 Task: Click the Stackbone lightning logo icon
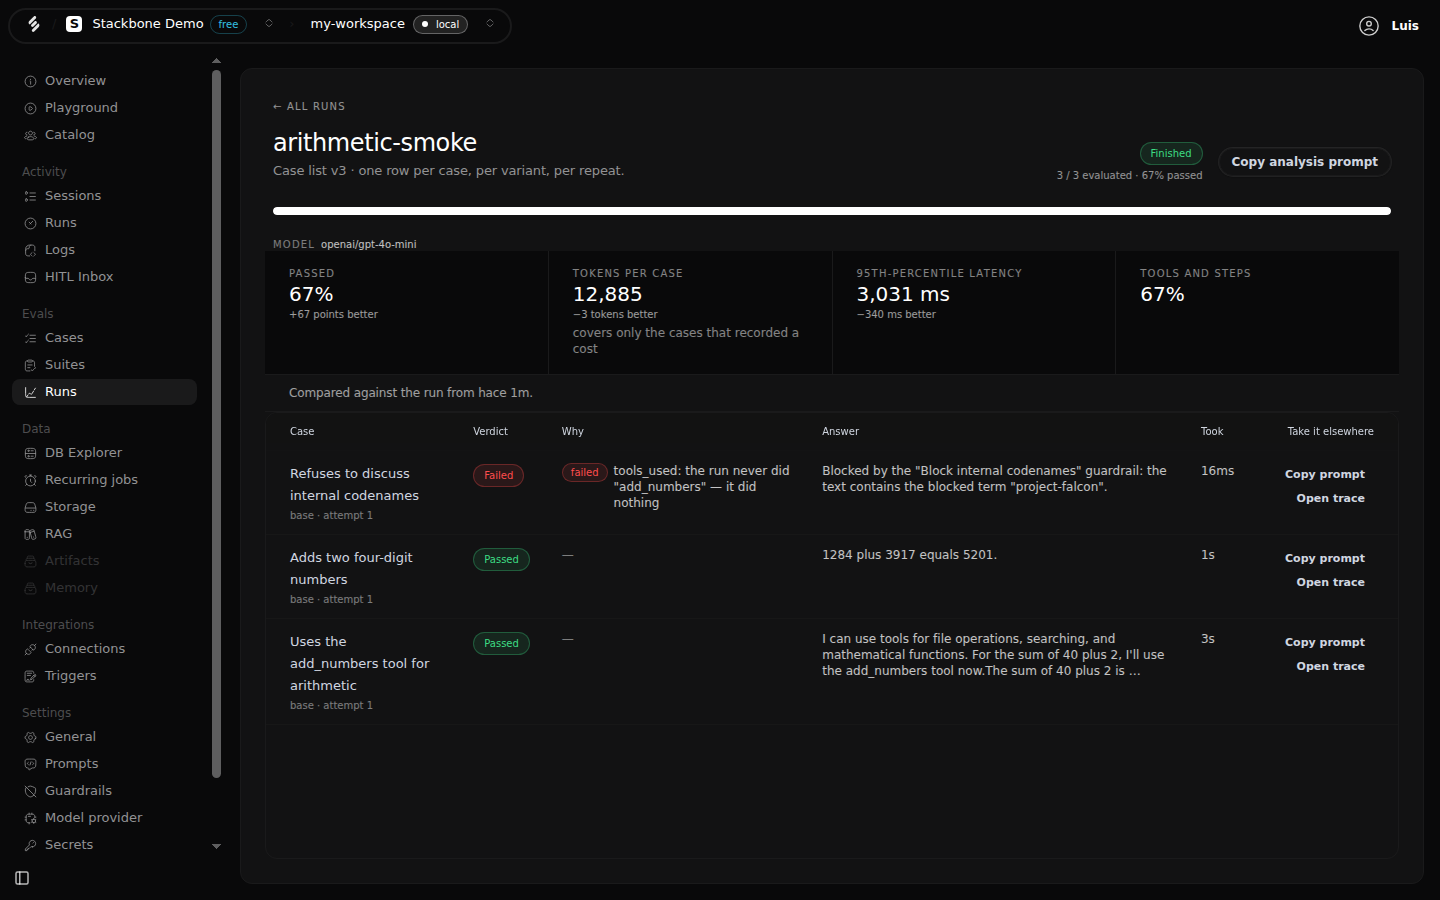34,24
